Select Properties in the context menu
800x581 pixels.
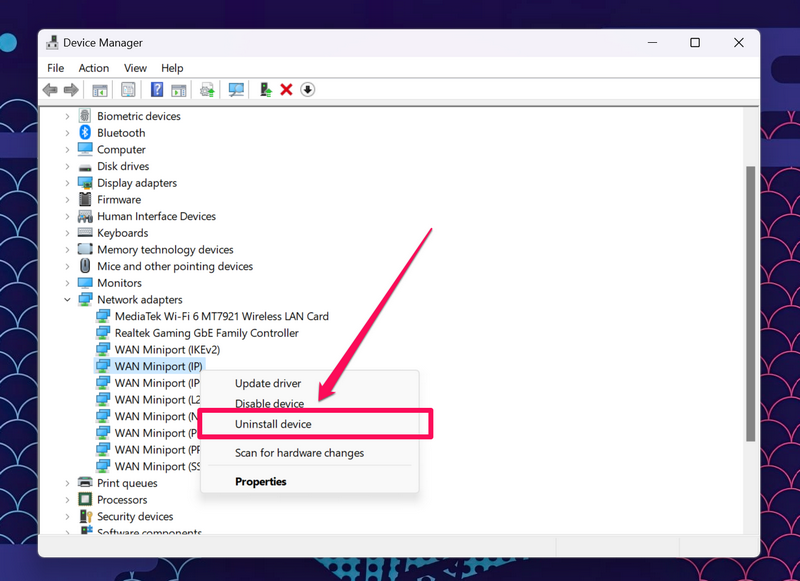point(260,482)
